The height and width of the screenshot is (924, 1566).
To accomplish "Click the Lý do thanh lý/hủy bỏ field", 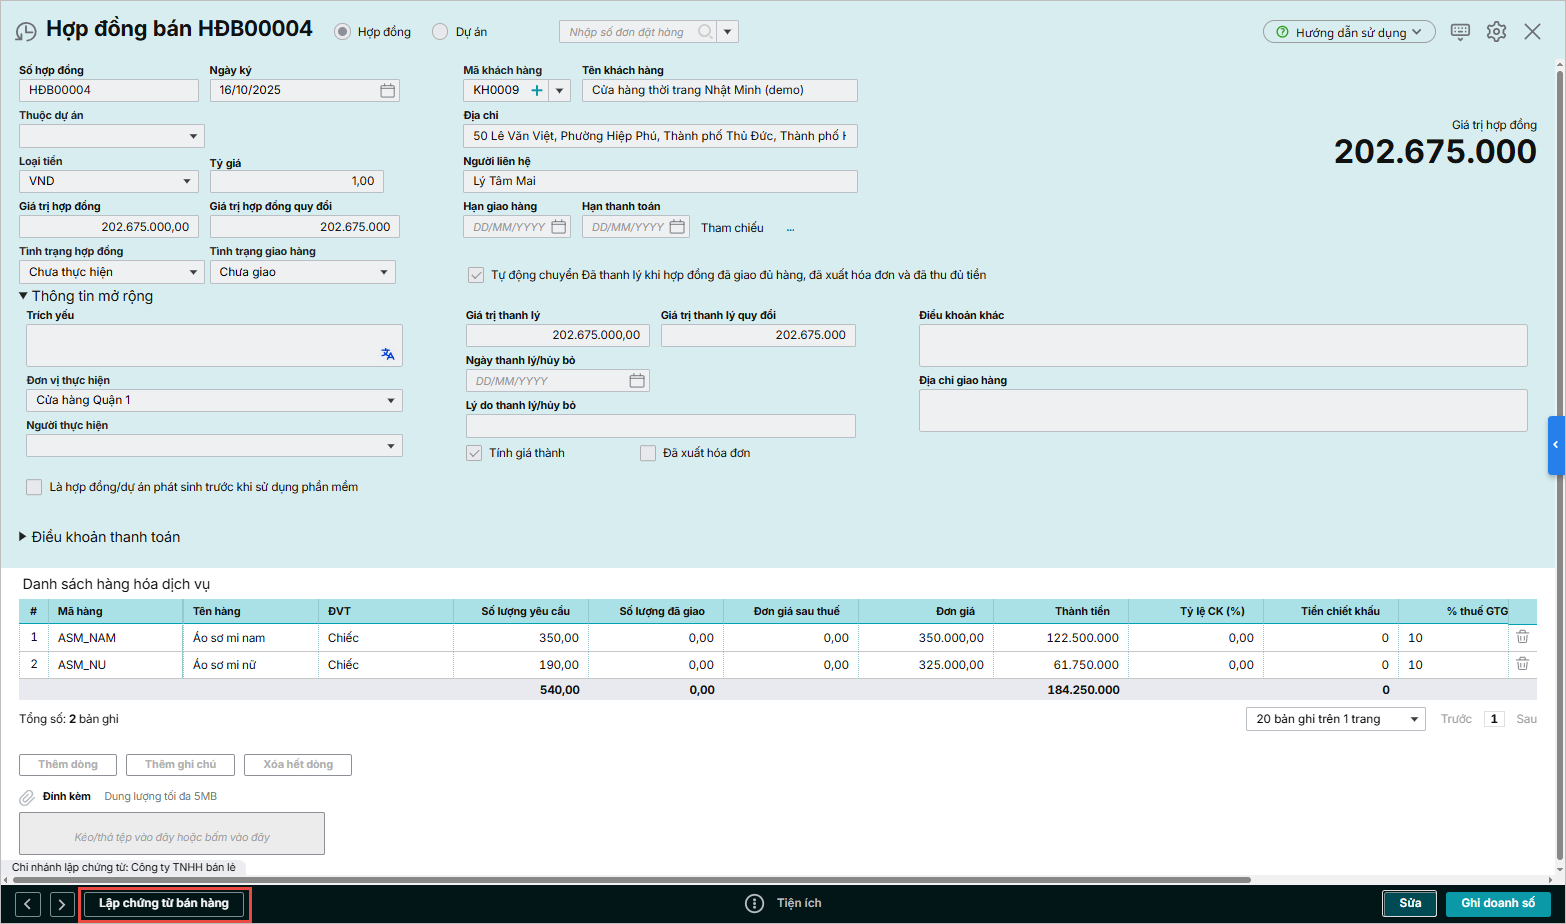I will (660, 426).
